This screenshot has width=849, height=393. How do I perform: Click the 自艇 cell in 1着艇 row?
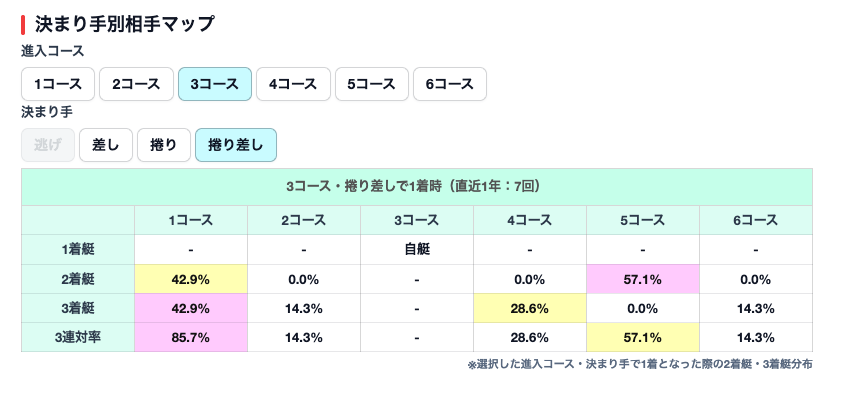417,250
